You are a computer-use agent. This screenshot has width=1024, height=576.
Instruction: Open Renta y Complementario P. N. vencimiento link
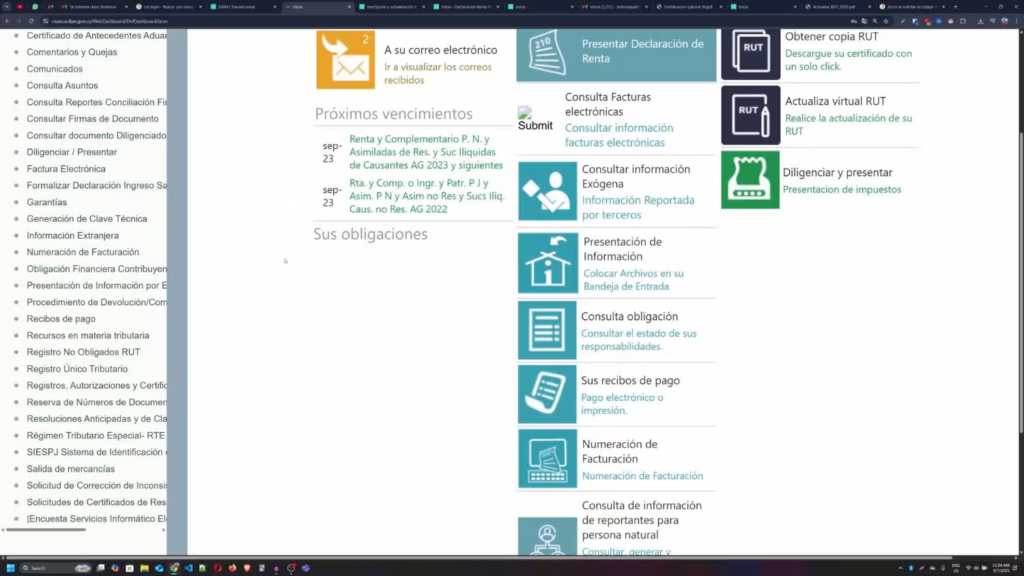(426, 152)
